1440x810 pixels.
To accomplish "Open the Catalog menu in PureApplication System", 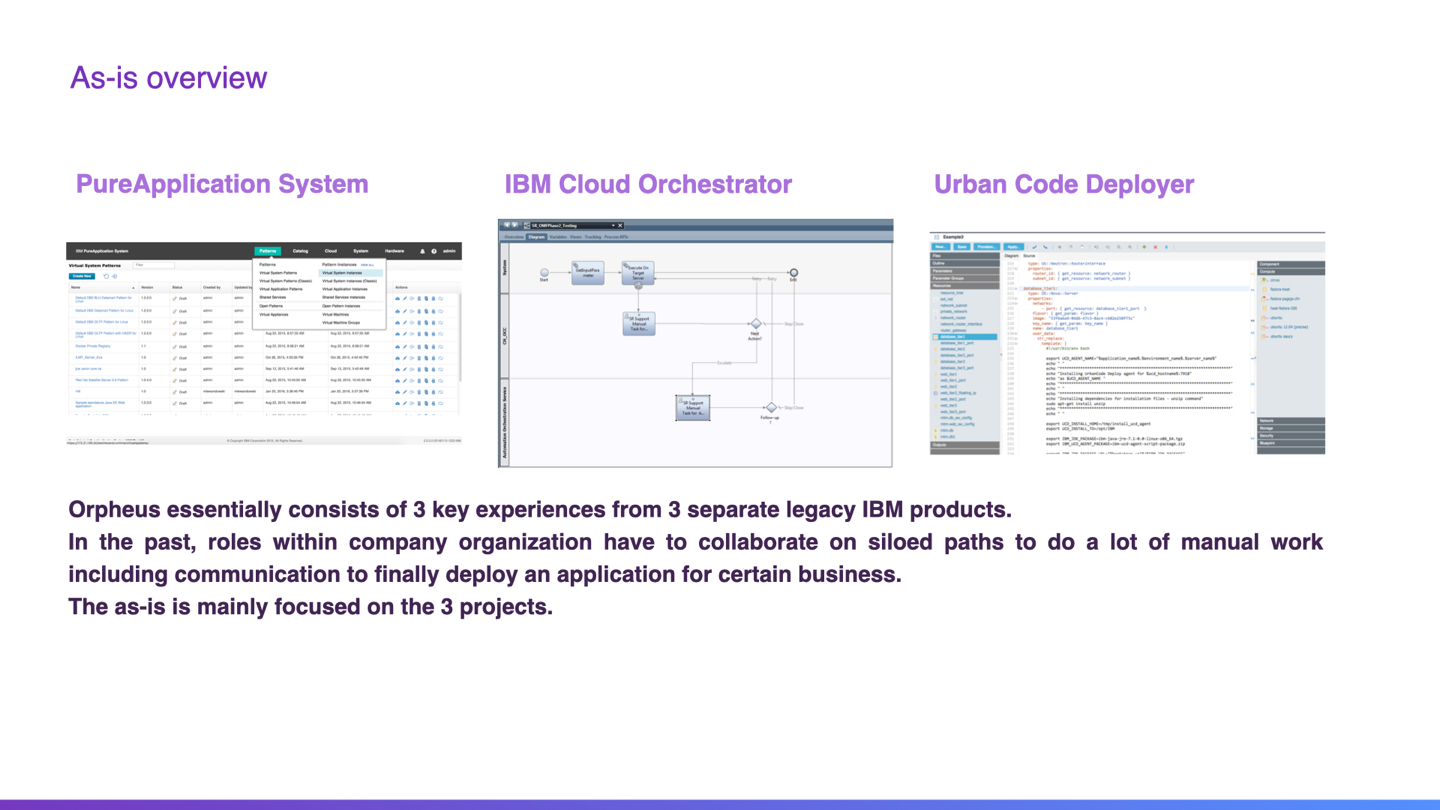I will coord(300,251).
